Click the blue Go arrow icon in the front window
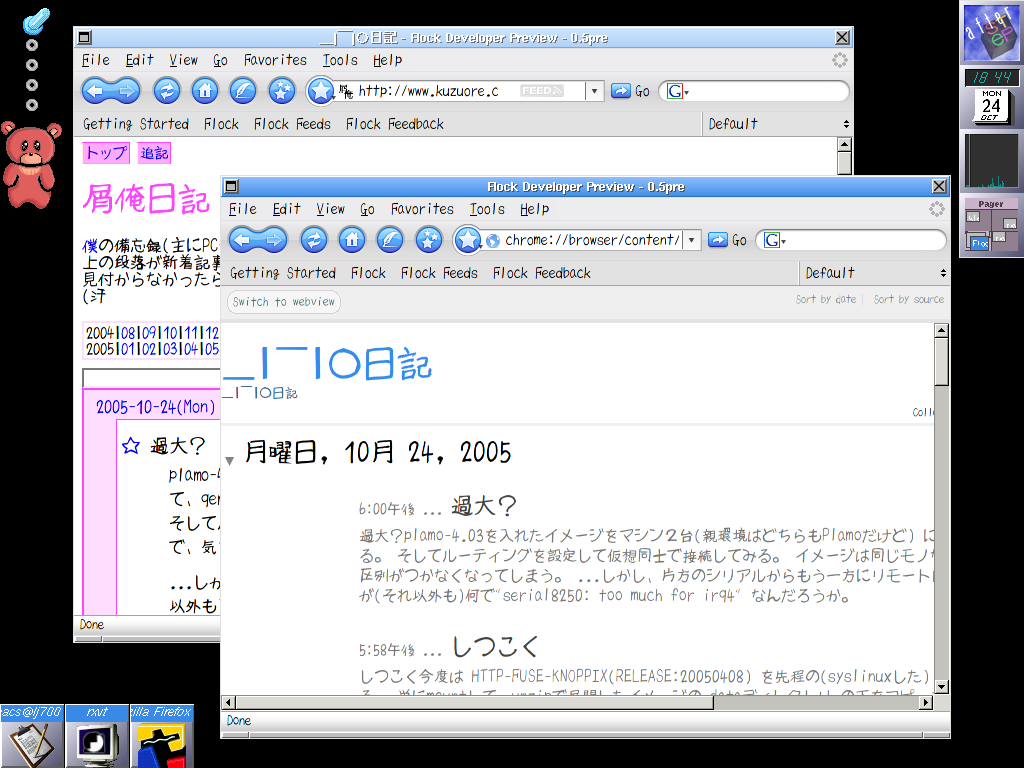The image size is (1024, 768). tap(718, 240)
